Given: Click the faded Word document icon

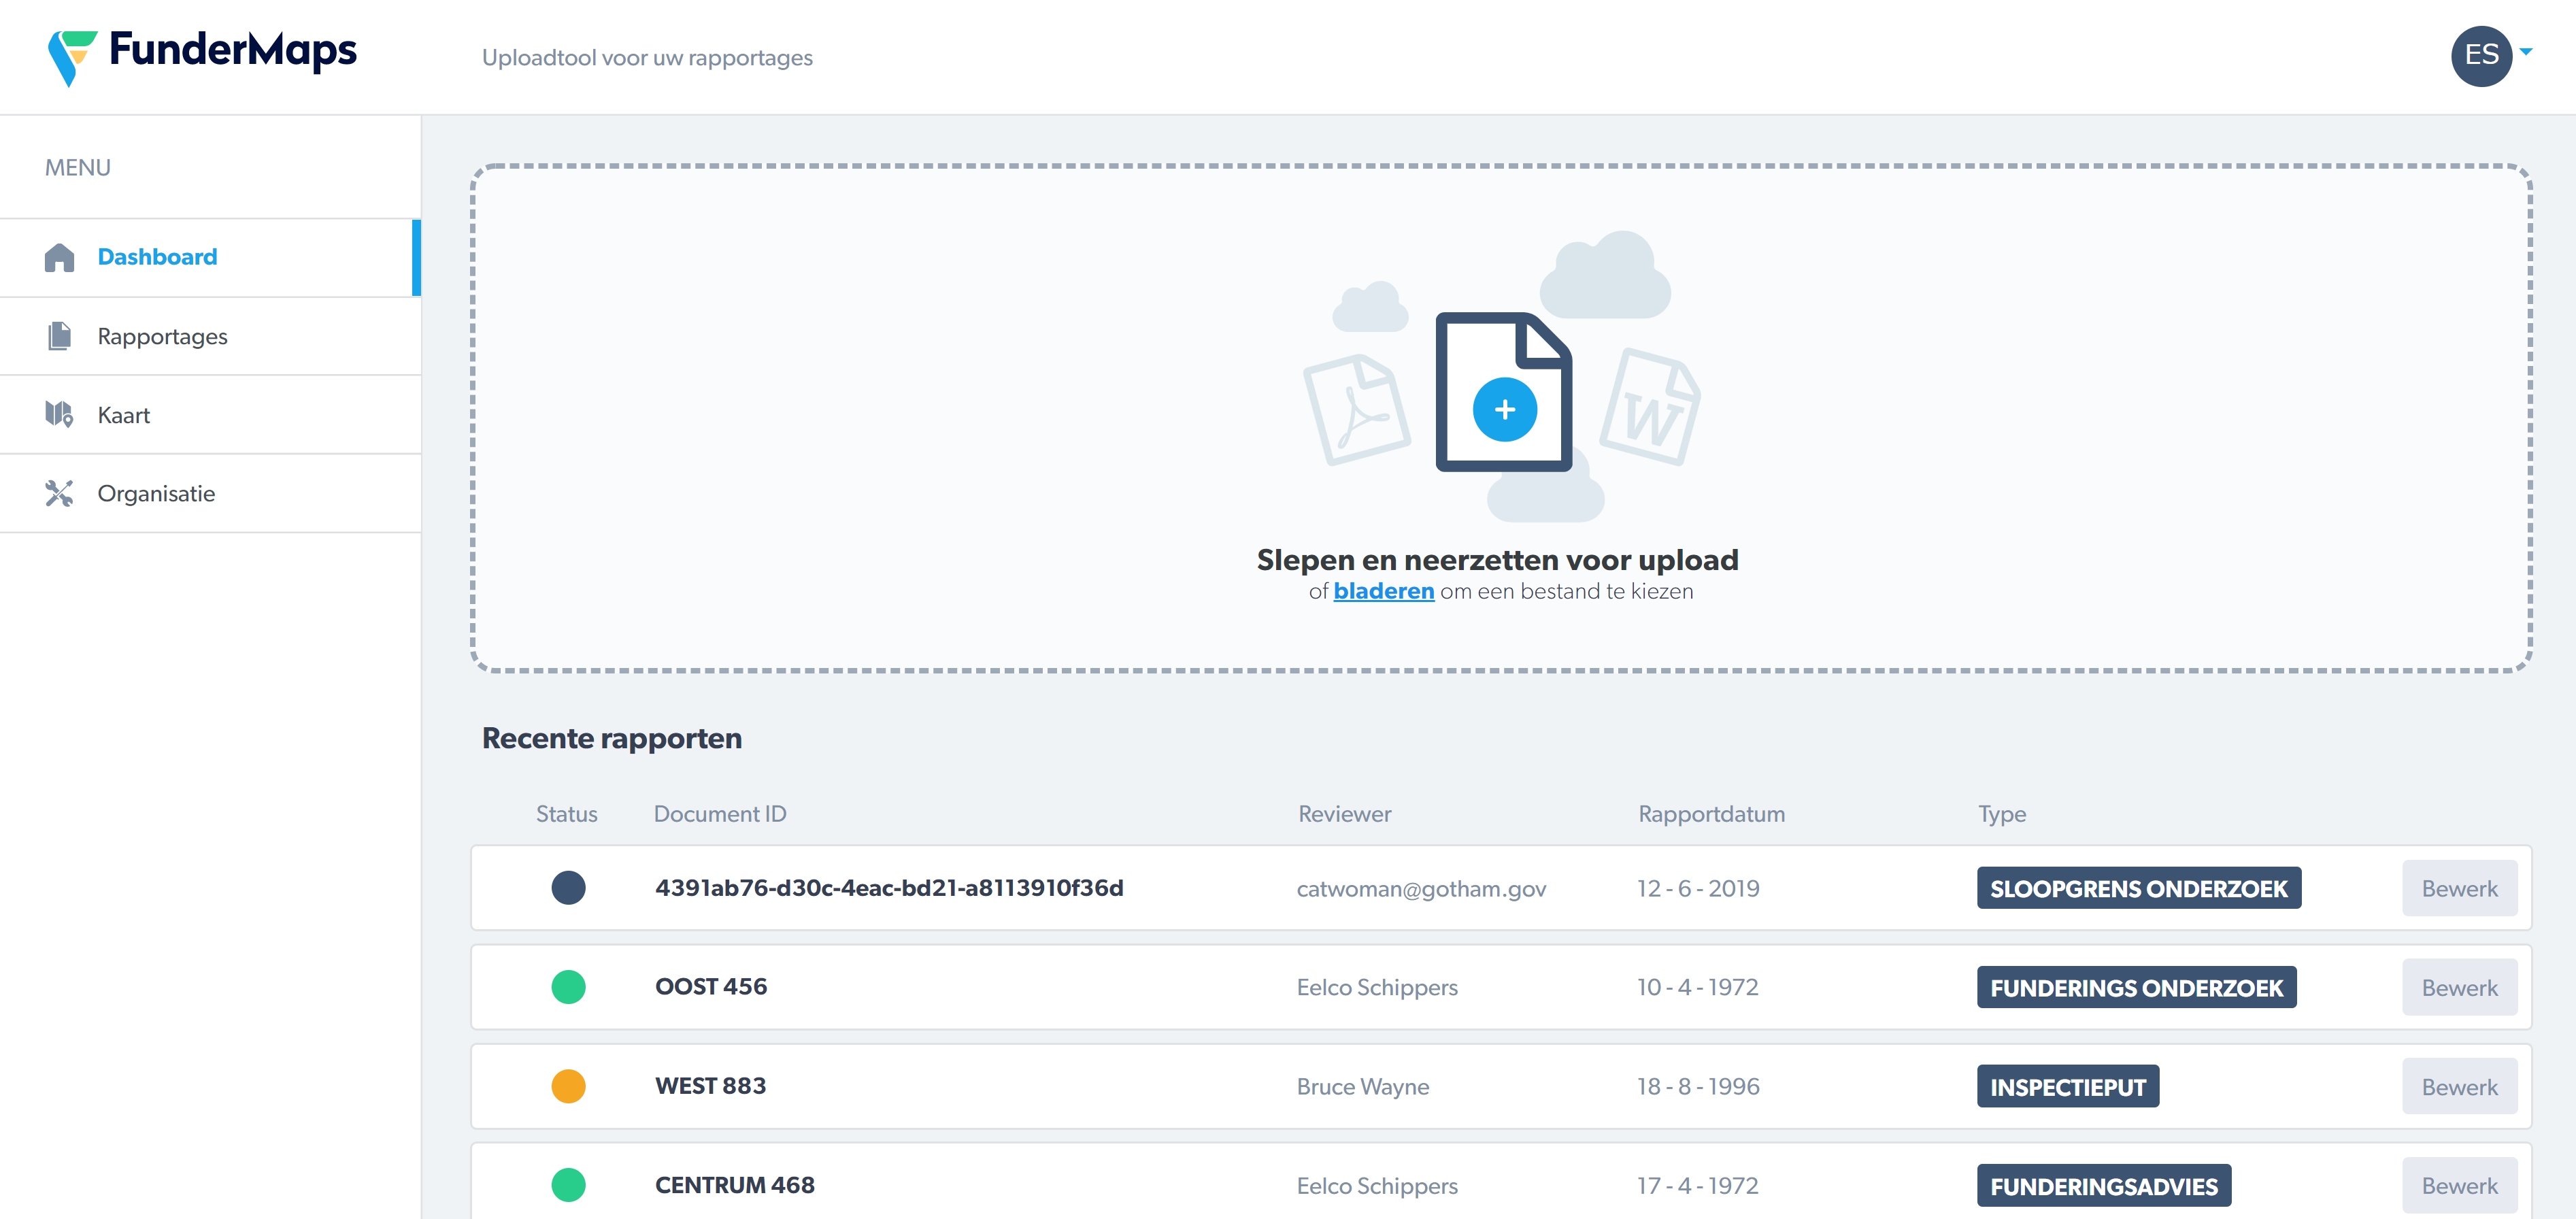Looking at the screenshot, I should coord(1650,407).
